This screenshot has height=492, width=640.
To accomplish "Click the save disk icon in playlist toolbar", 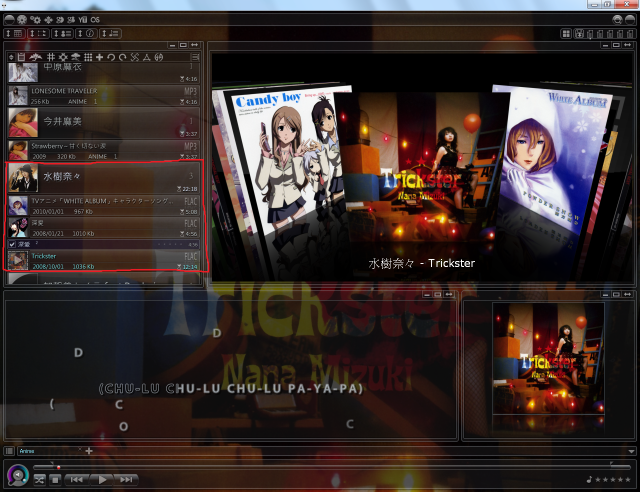I will coord(21,57).
